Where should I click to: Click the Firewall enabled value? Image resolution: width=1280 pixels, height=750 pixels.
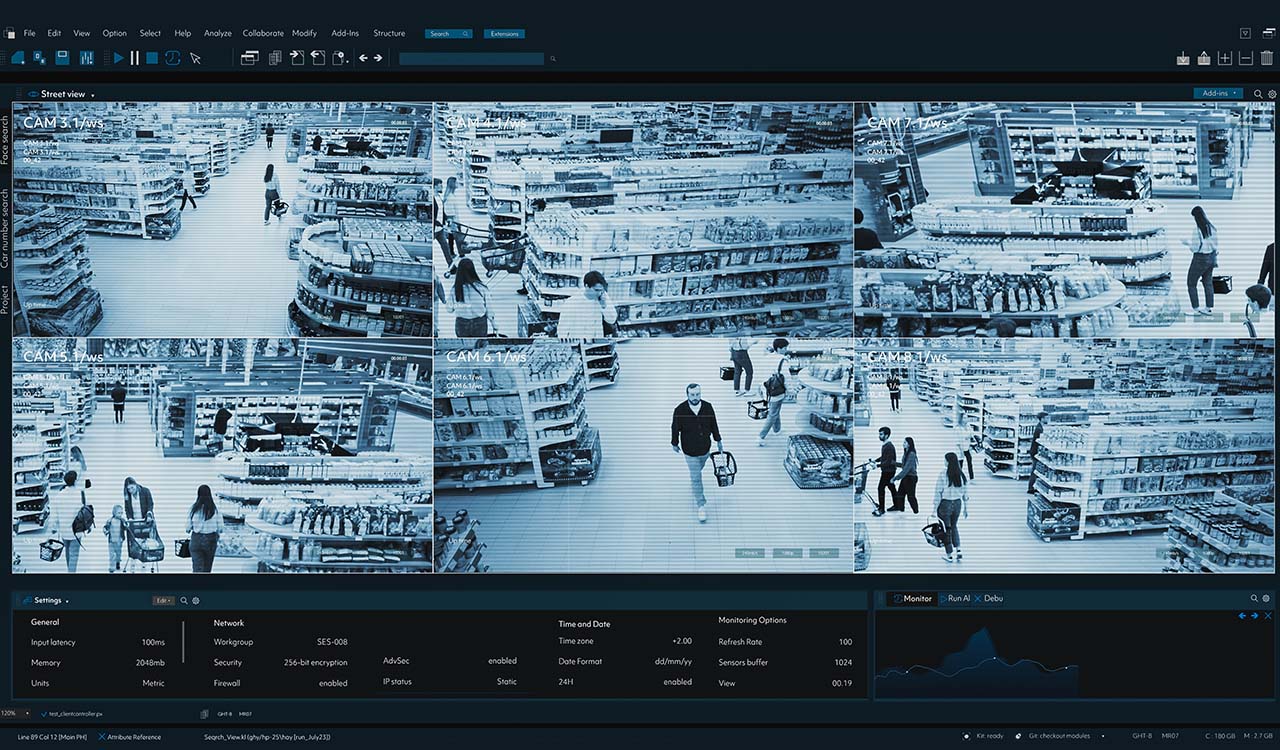click(332, 683)
